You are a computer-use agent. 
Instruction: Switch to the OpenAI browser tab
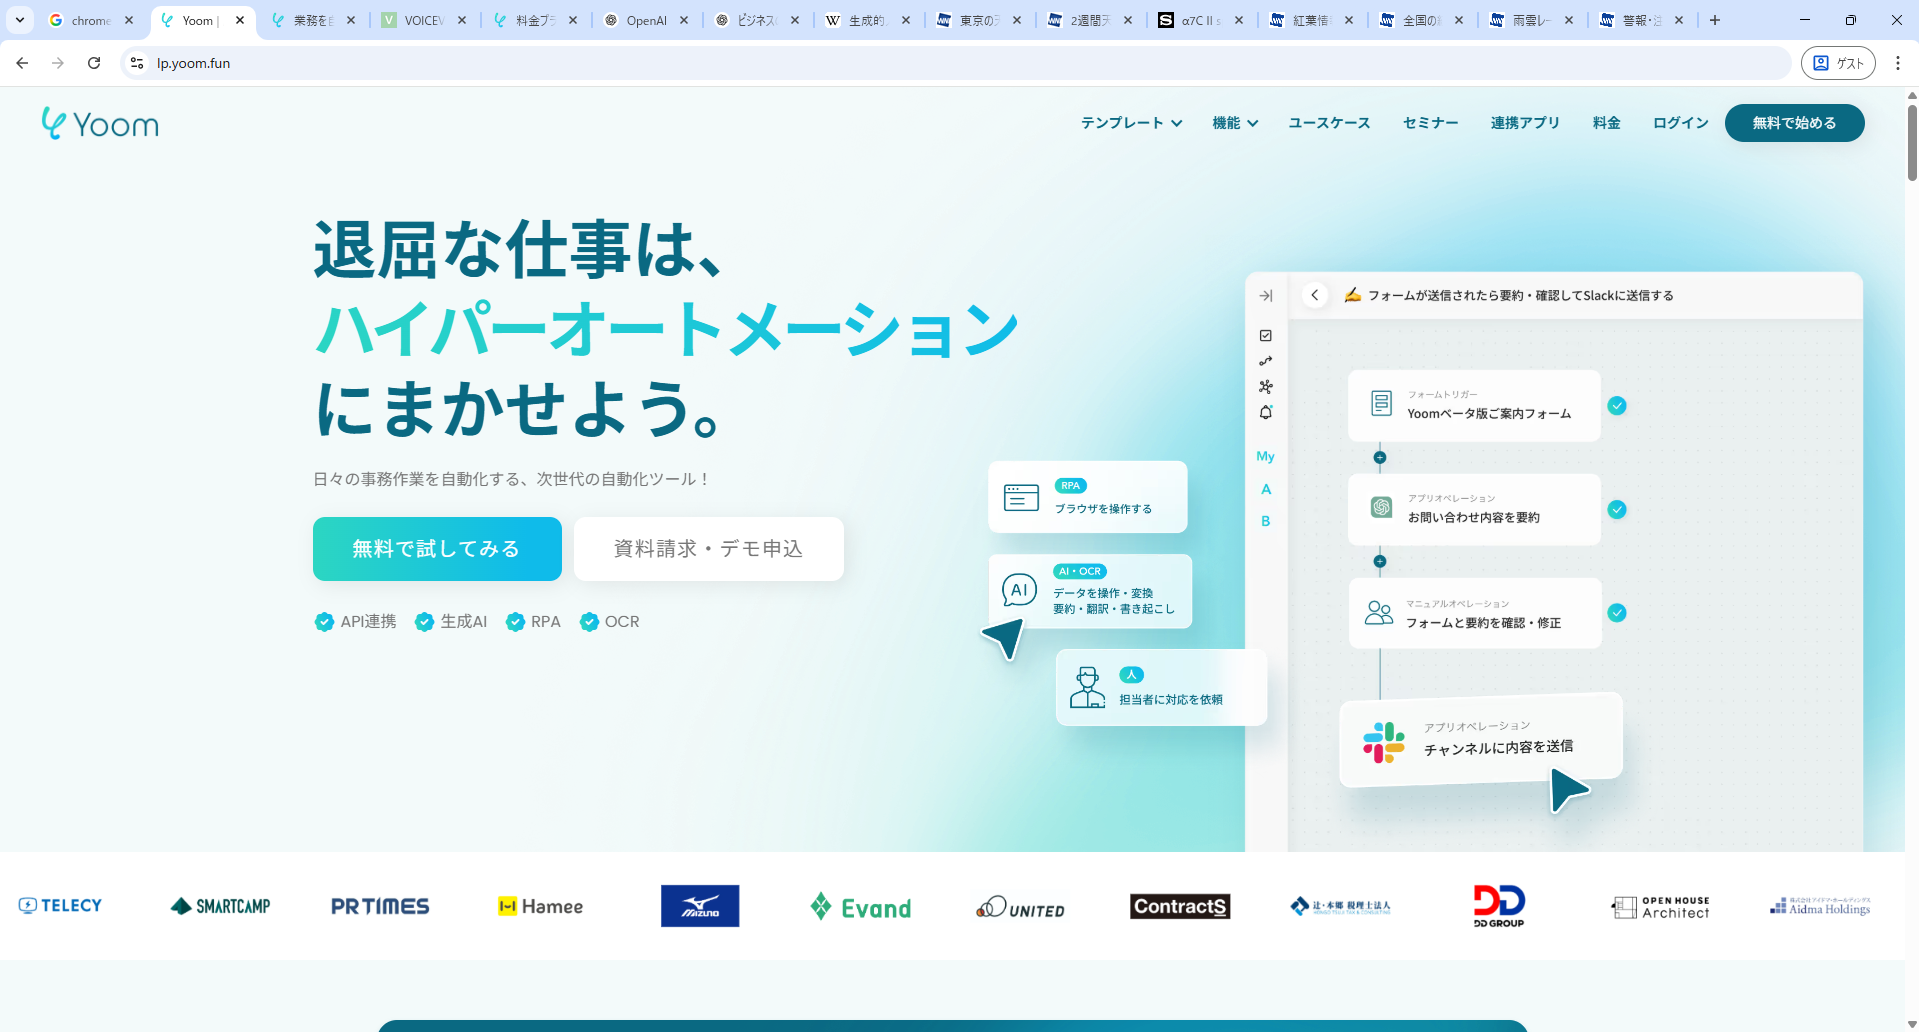click(x=645, y=20)
